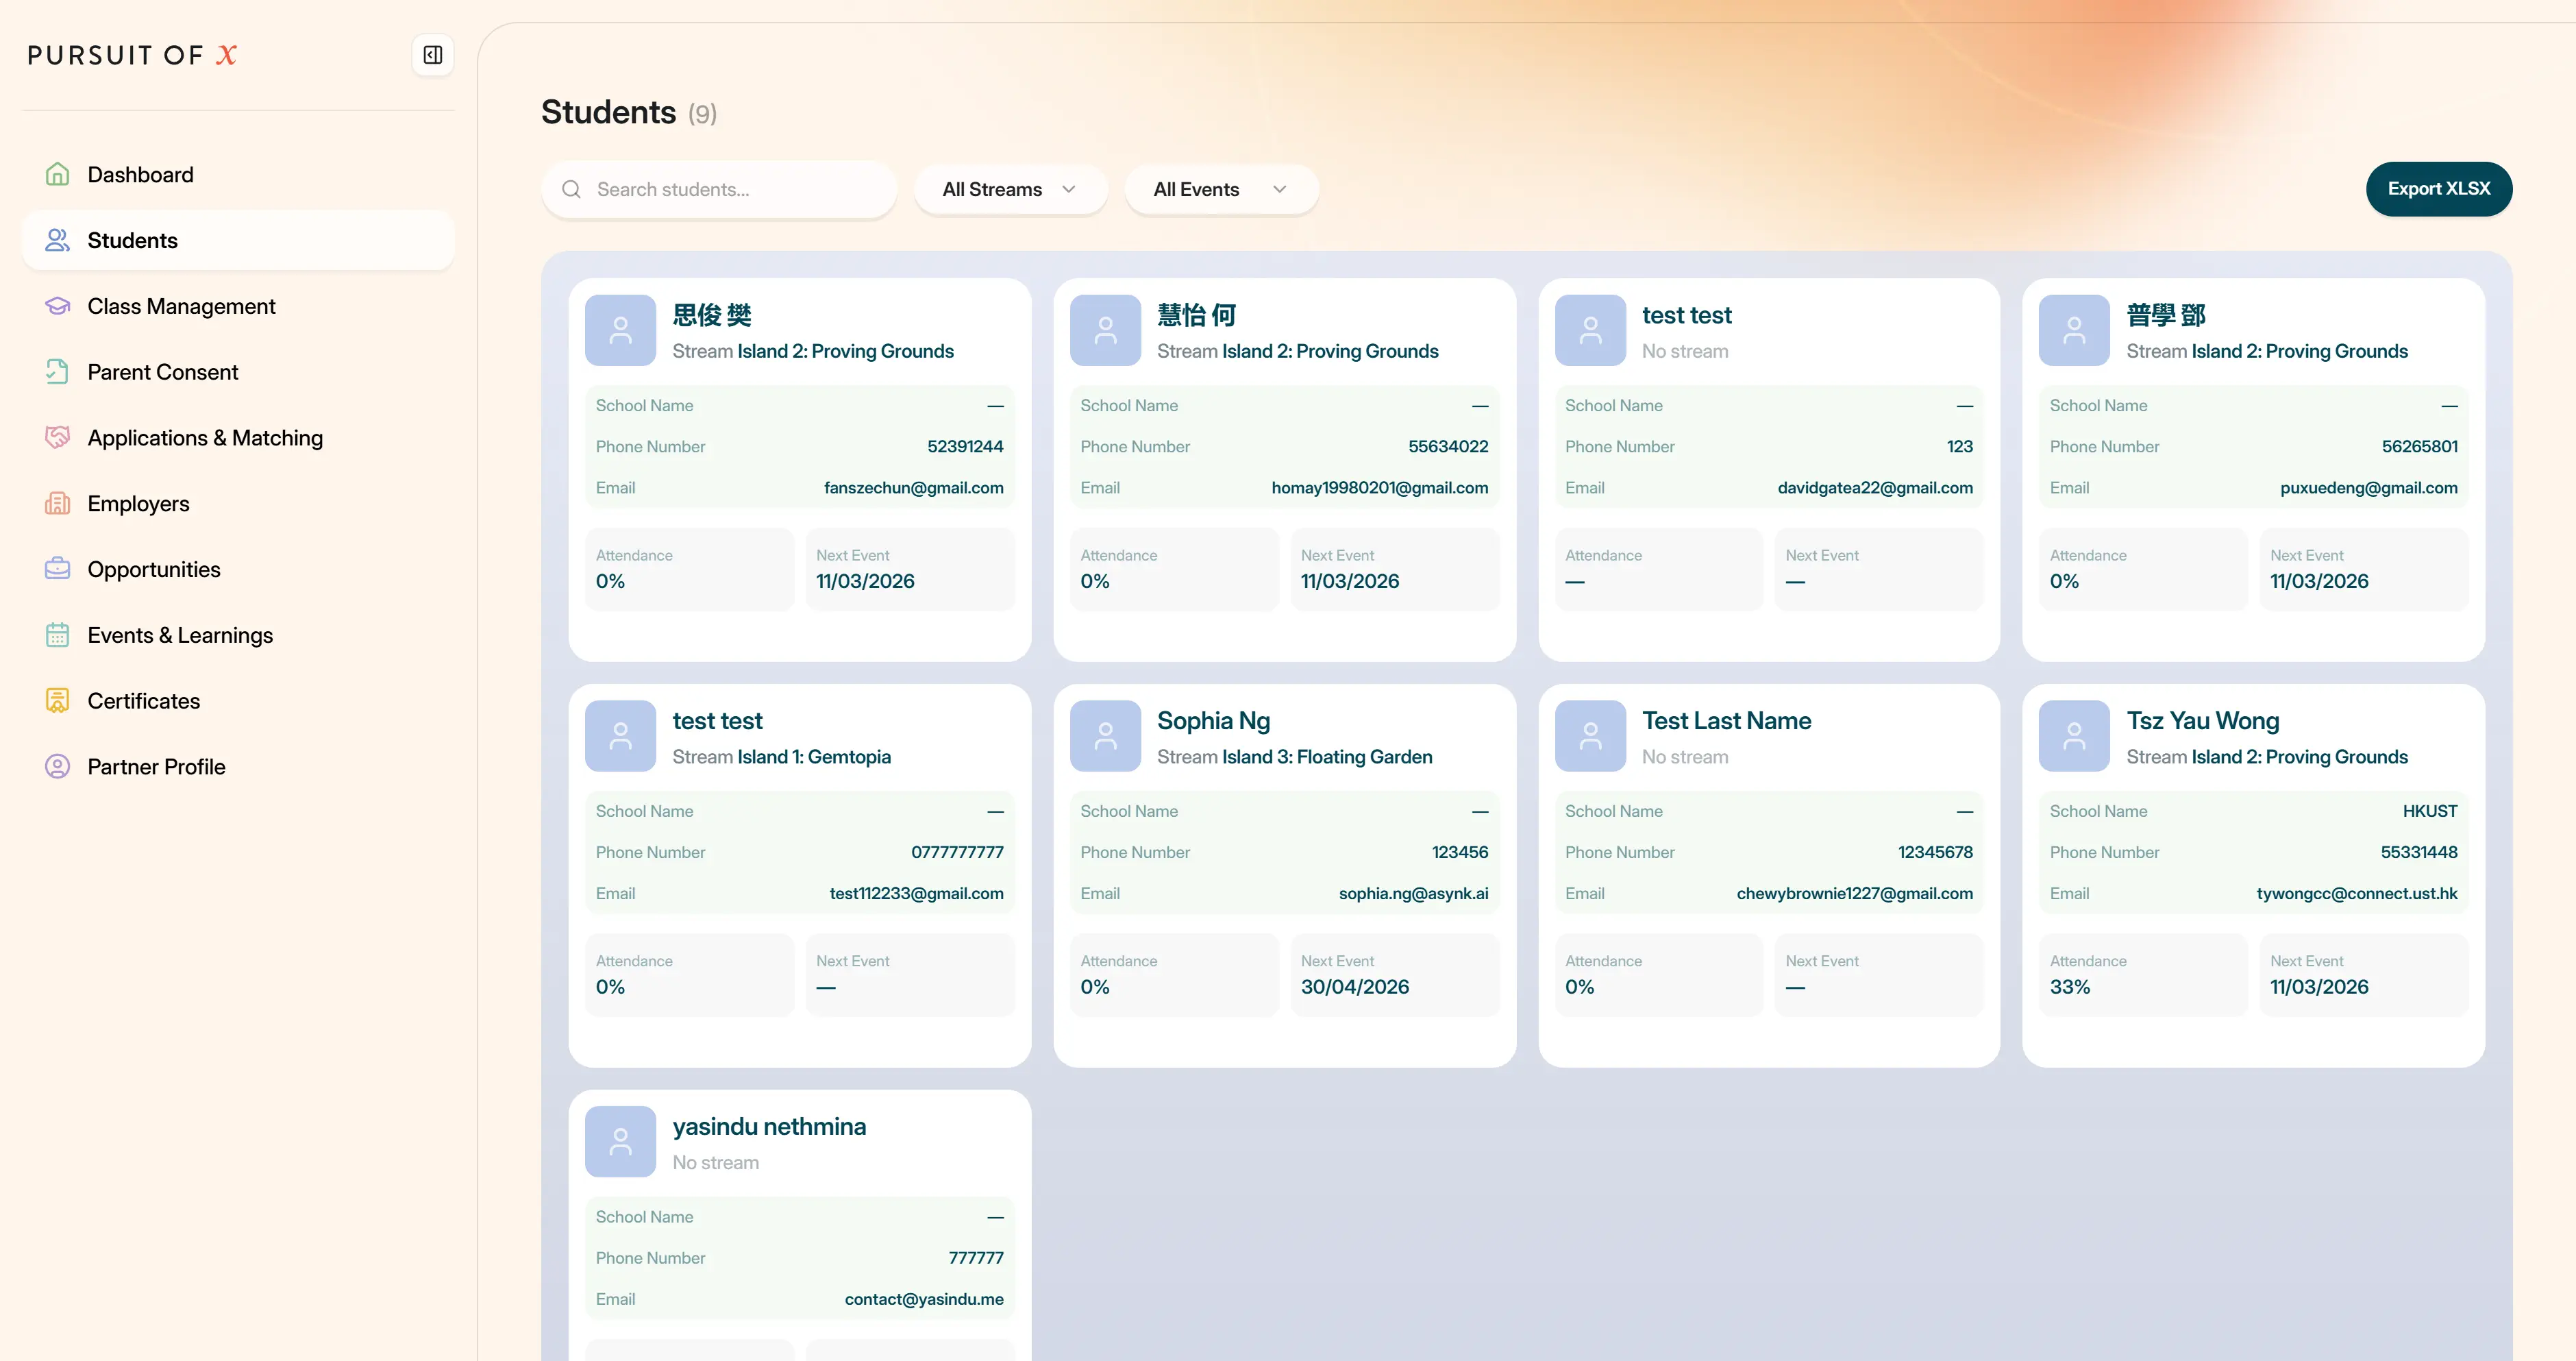Click the Partner Profile user icon
This screenshot has height=1361, width=2576.
point(58,767)
